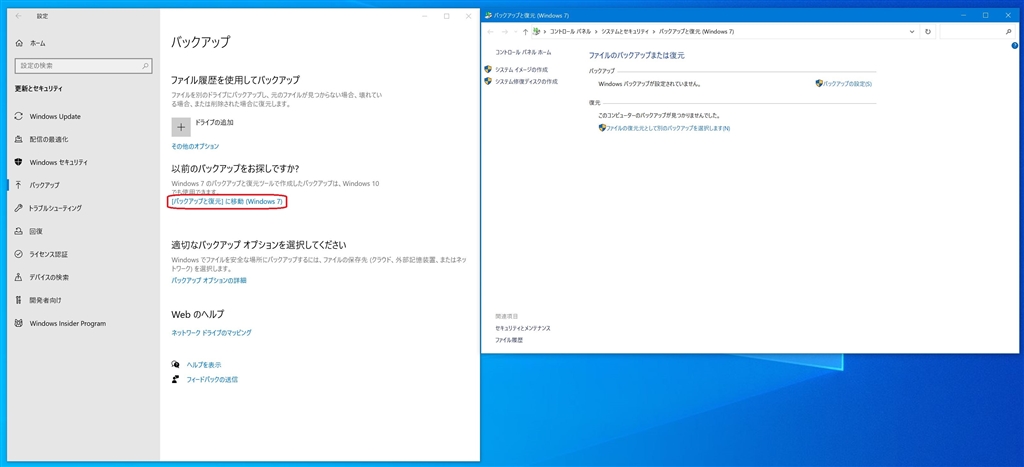
Task: Click address bar location icon in Control Panel
Action: click(x=536, y=31)
